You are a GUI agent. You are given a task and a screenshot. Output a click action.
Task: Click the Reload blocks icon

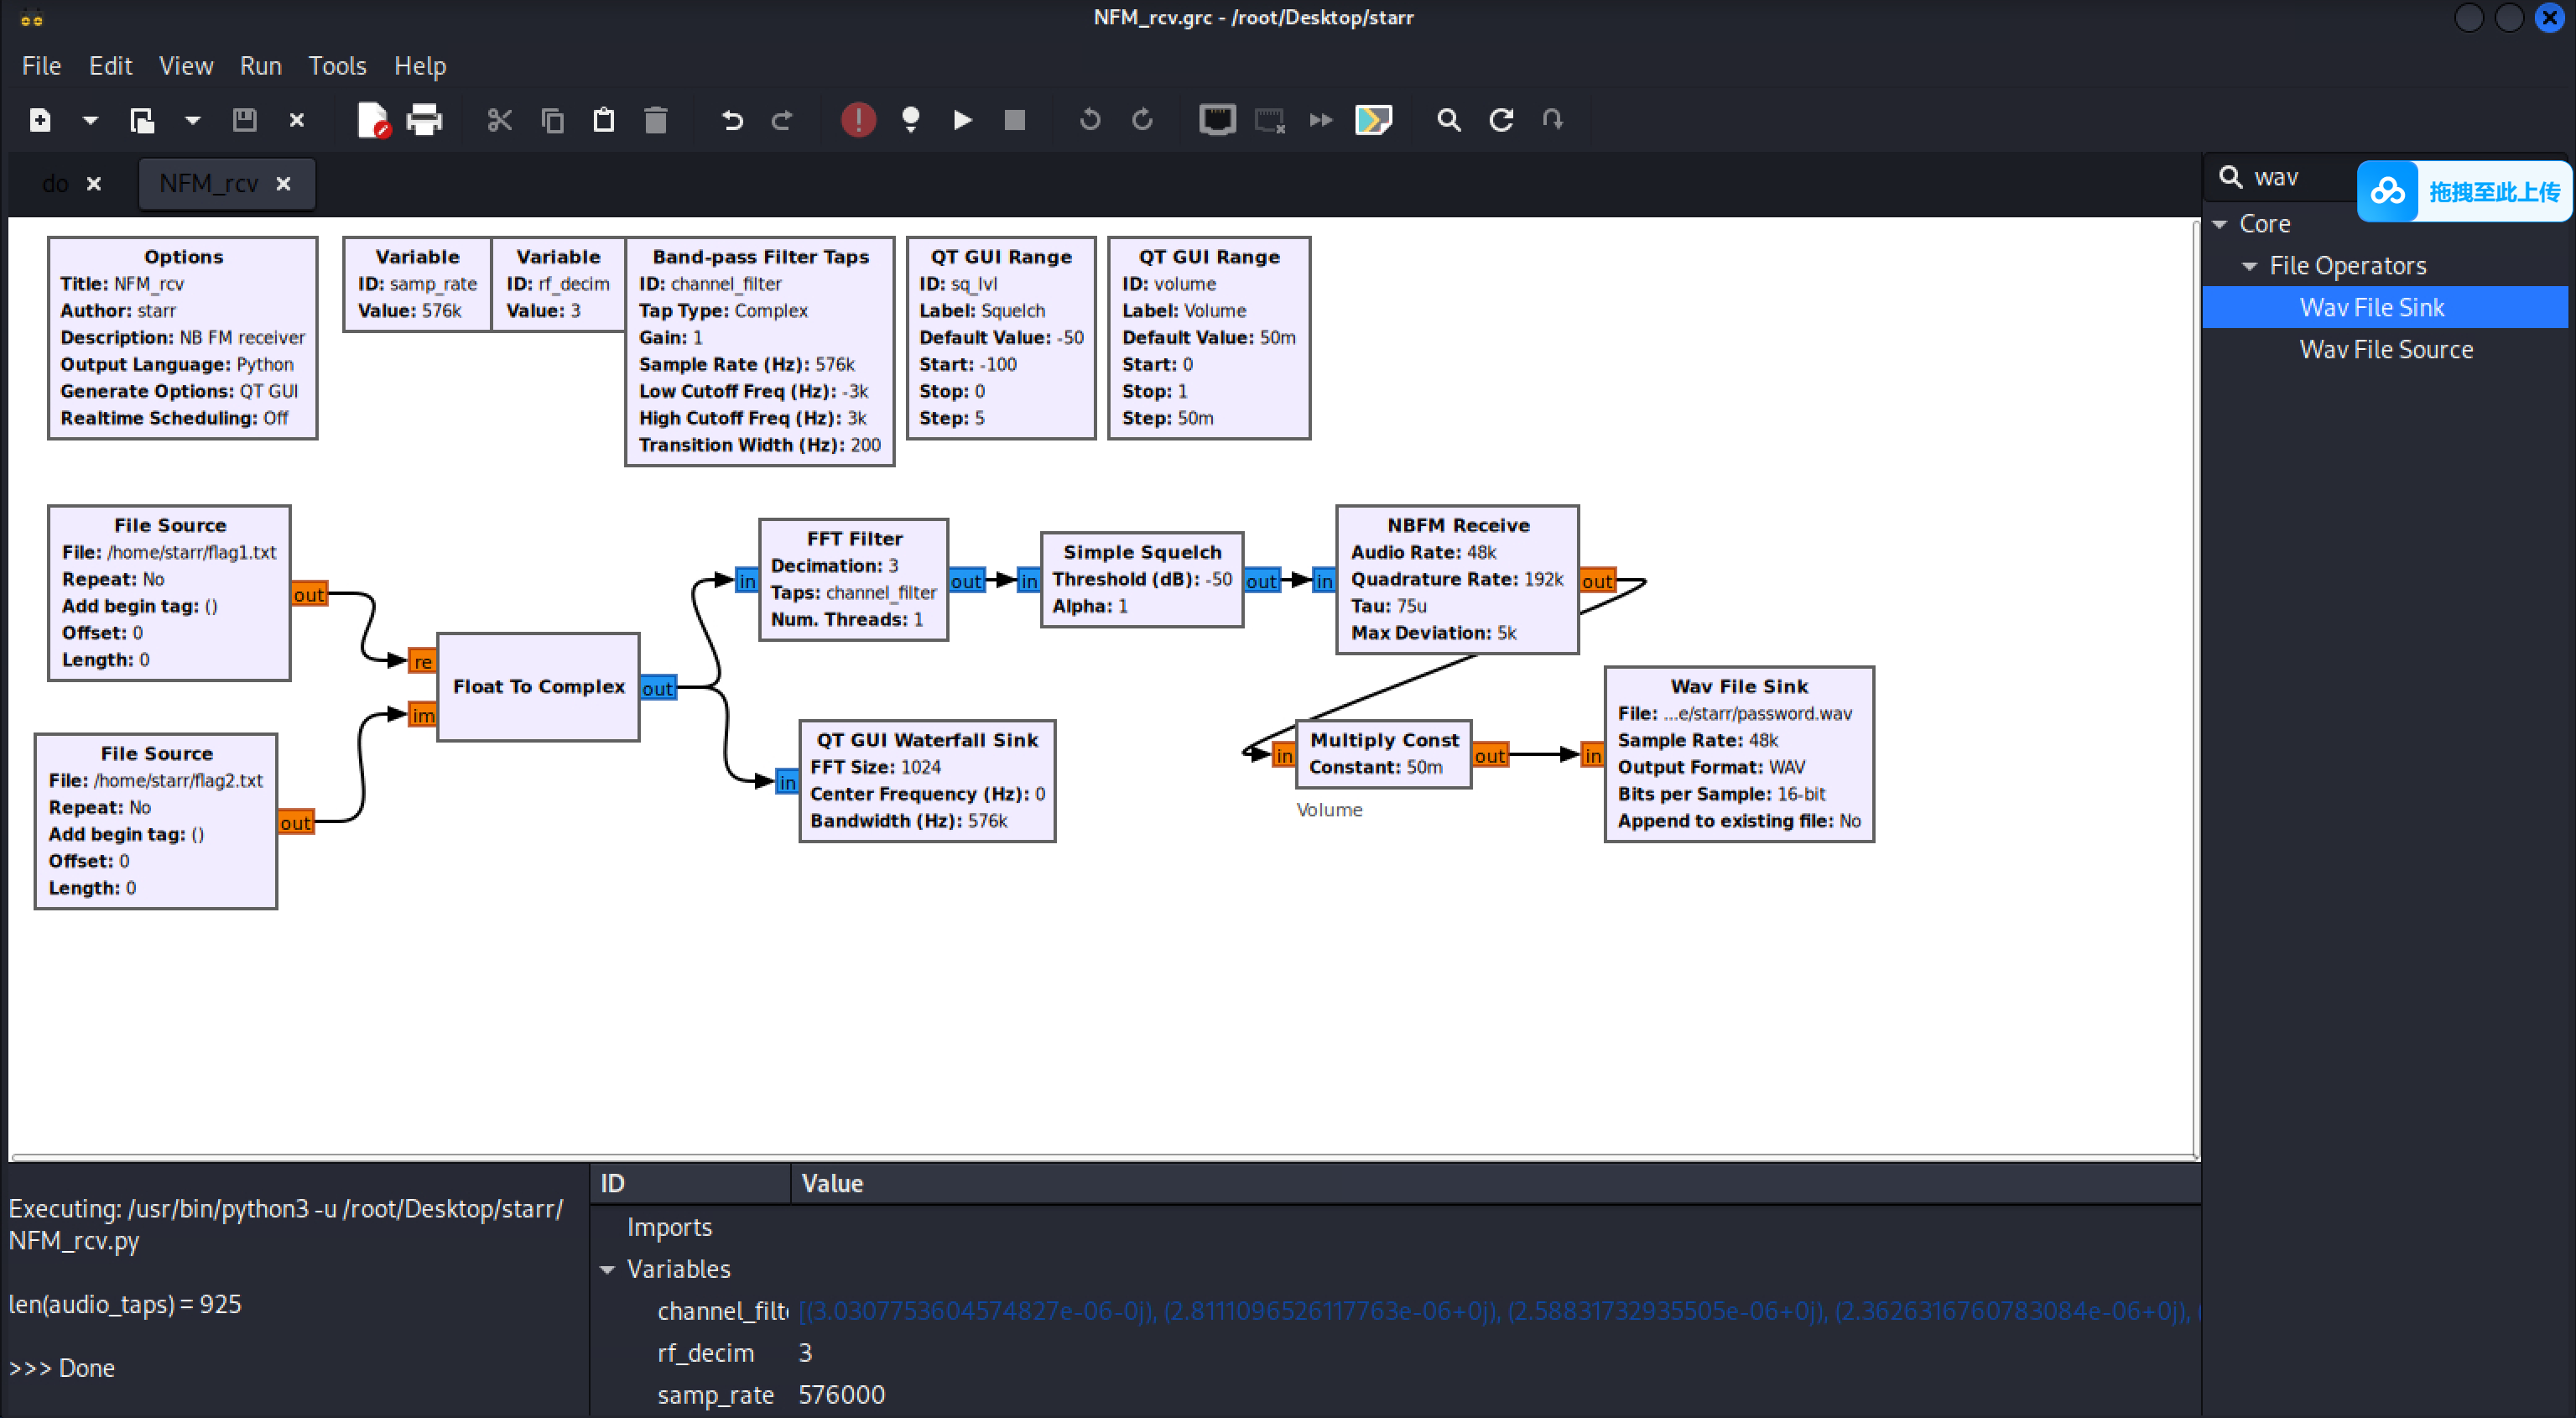coord(1500,120)
